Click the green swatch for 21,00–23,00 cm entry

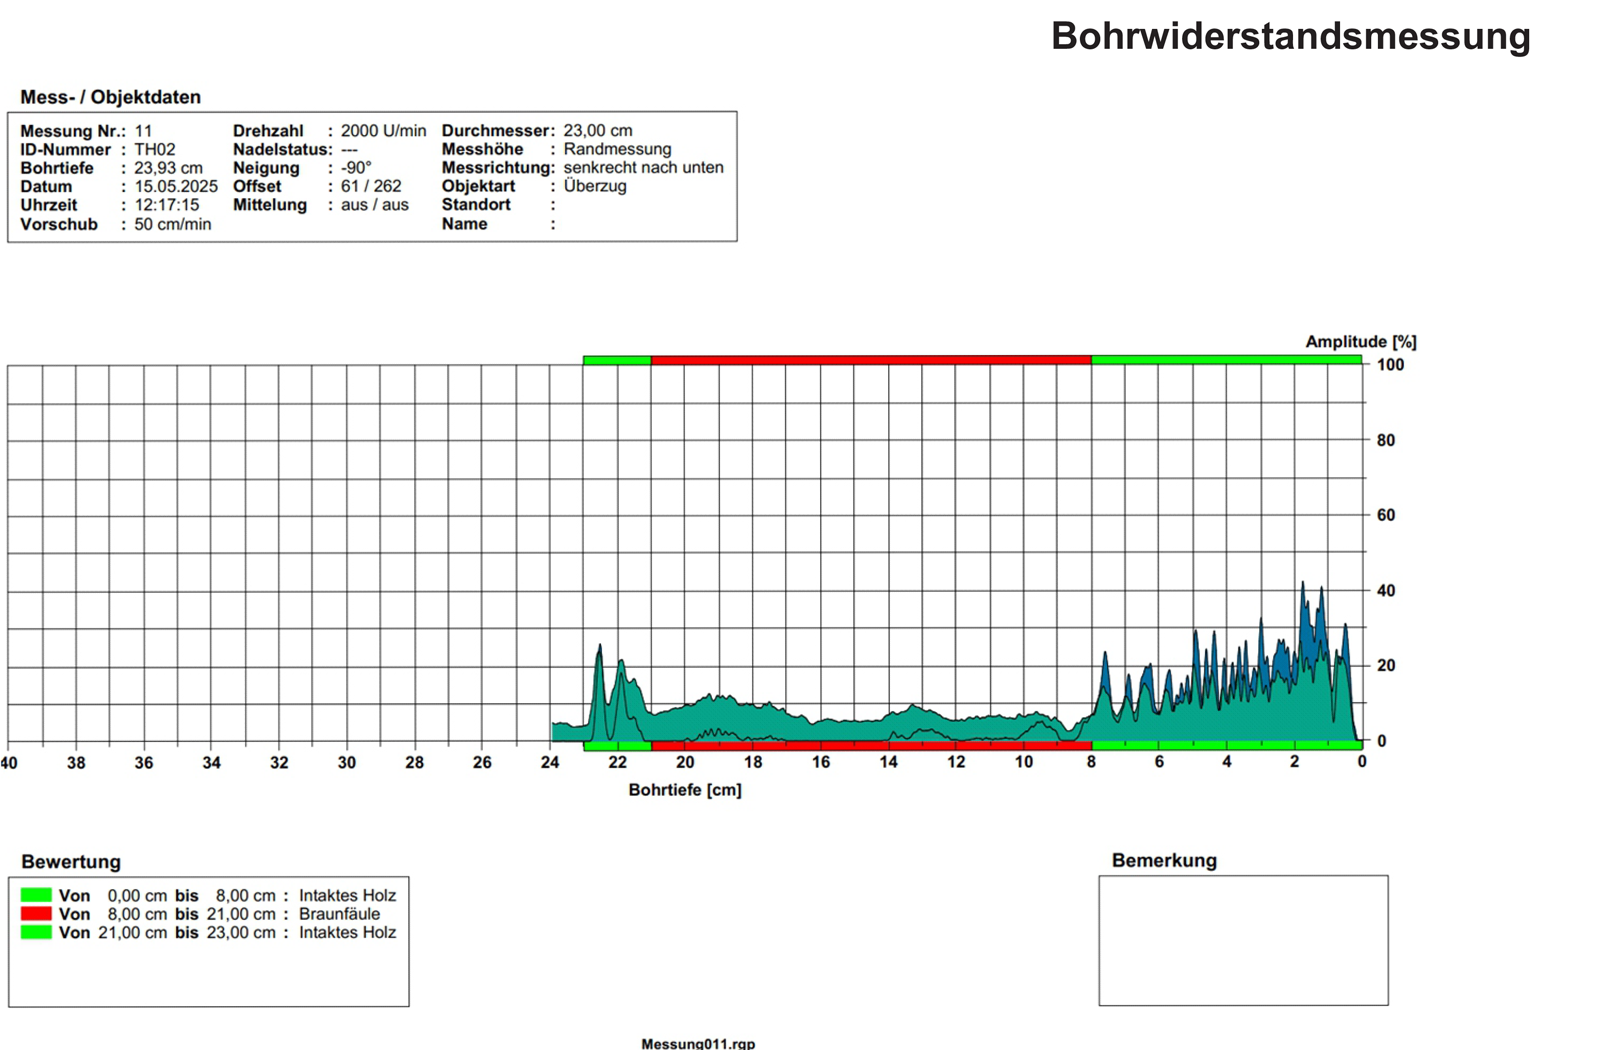coord(36,932)
